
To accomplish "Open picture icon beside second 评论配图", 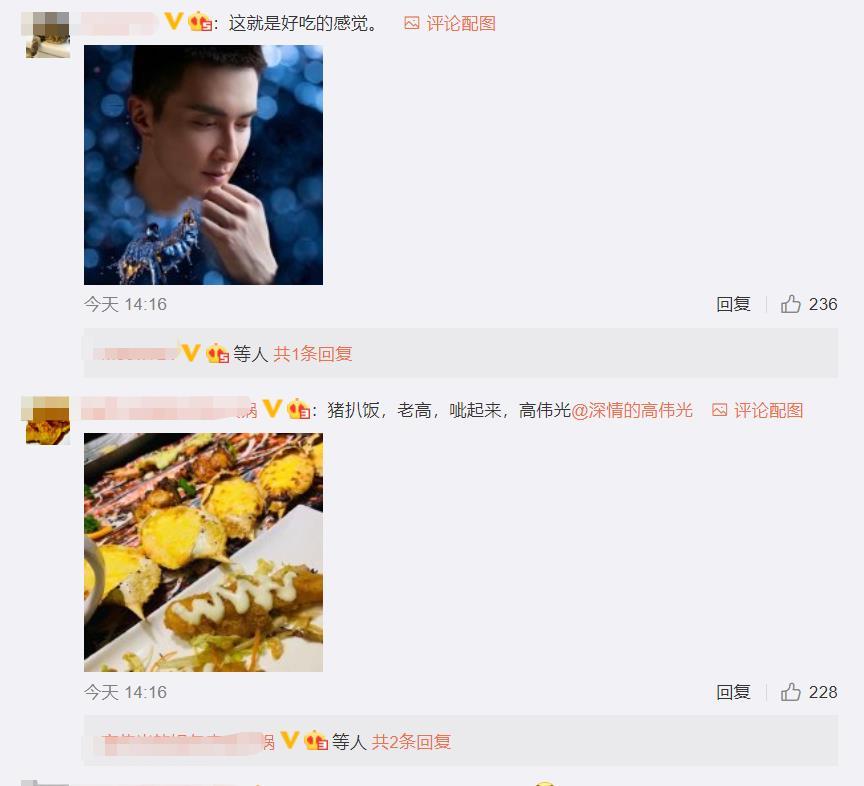I will 719,410.
